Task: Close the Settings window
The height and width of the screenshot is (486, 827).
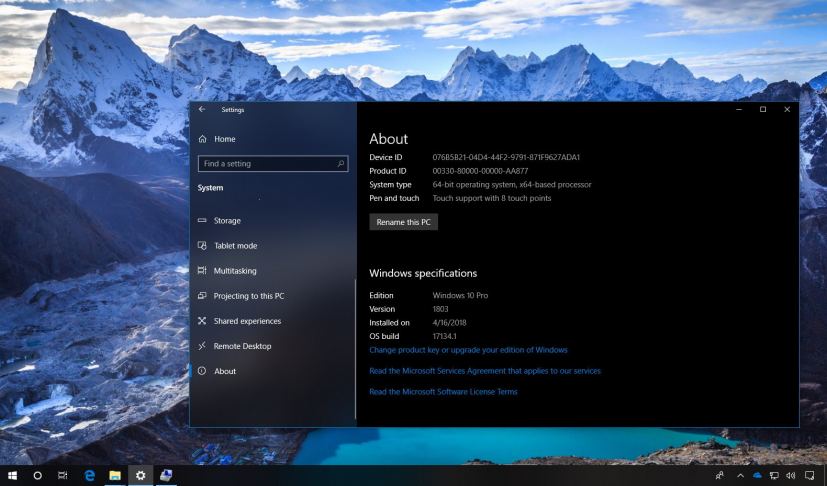Action: (787, 109)
